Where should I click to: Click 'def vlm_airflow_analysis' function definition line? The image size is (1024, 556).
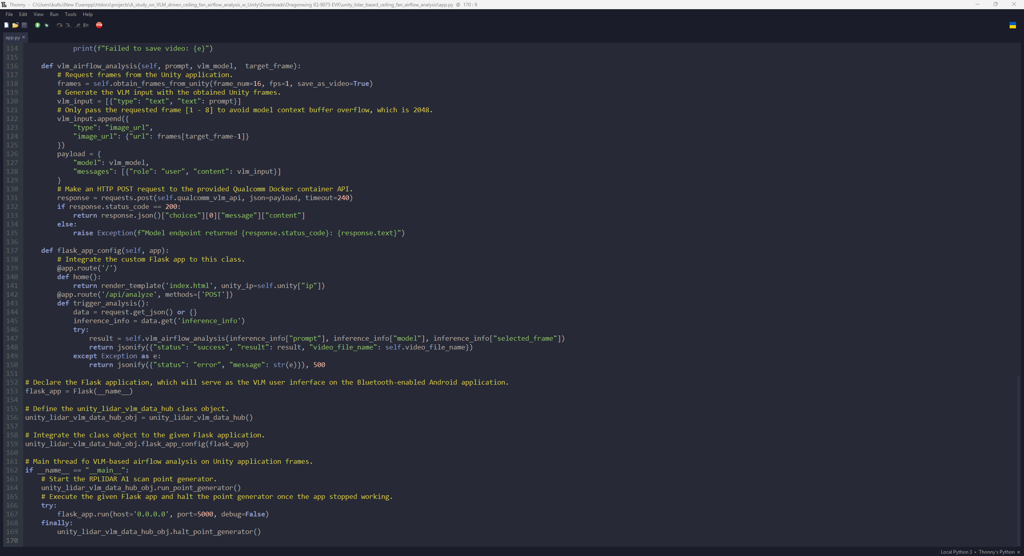(170, 66)
